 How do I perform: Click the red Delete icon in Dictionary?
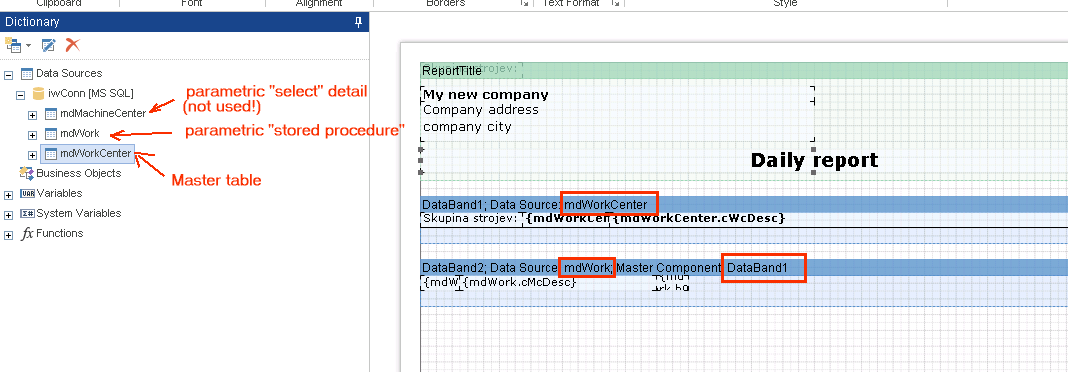pos(73,46)
